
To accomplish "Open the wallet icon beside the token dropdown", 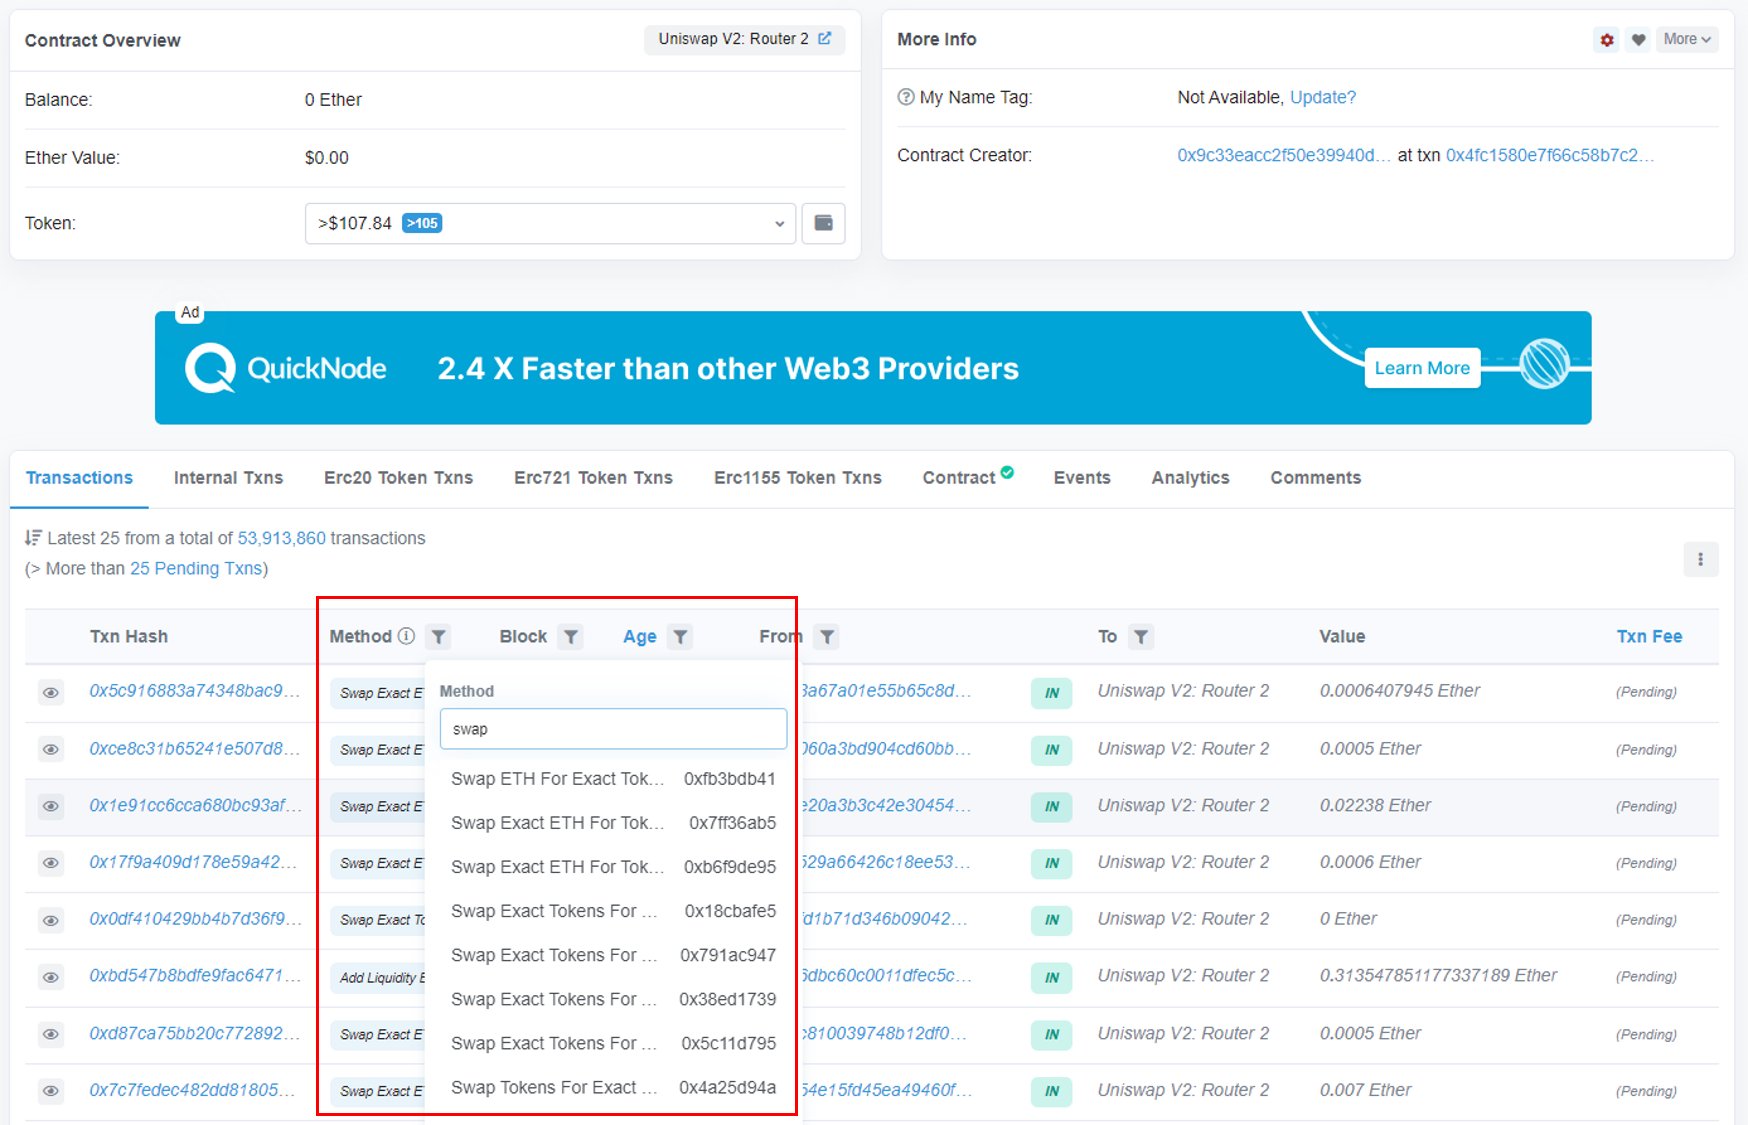I will [822, 223].
